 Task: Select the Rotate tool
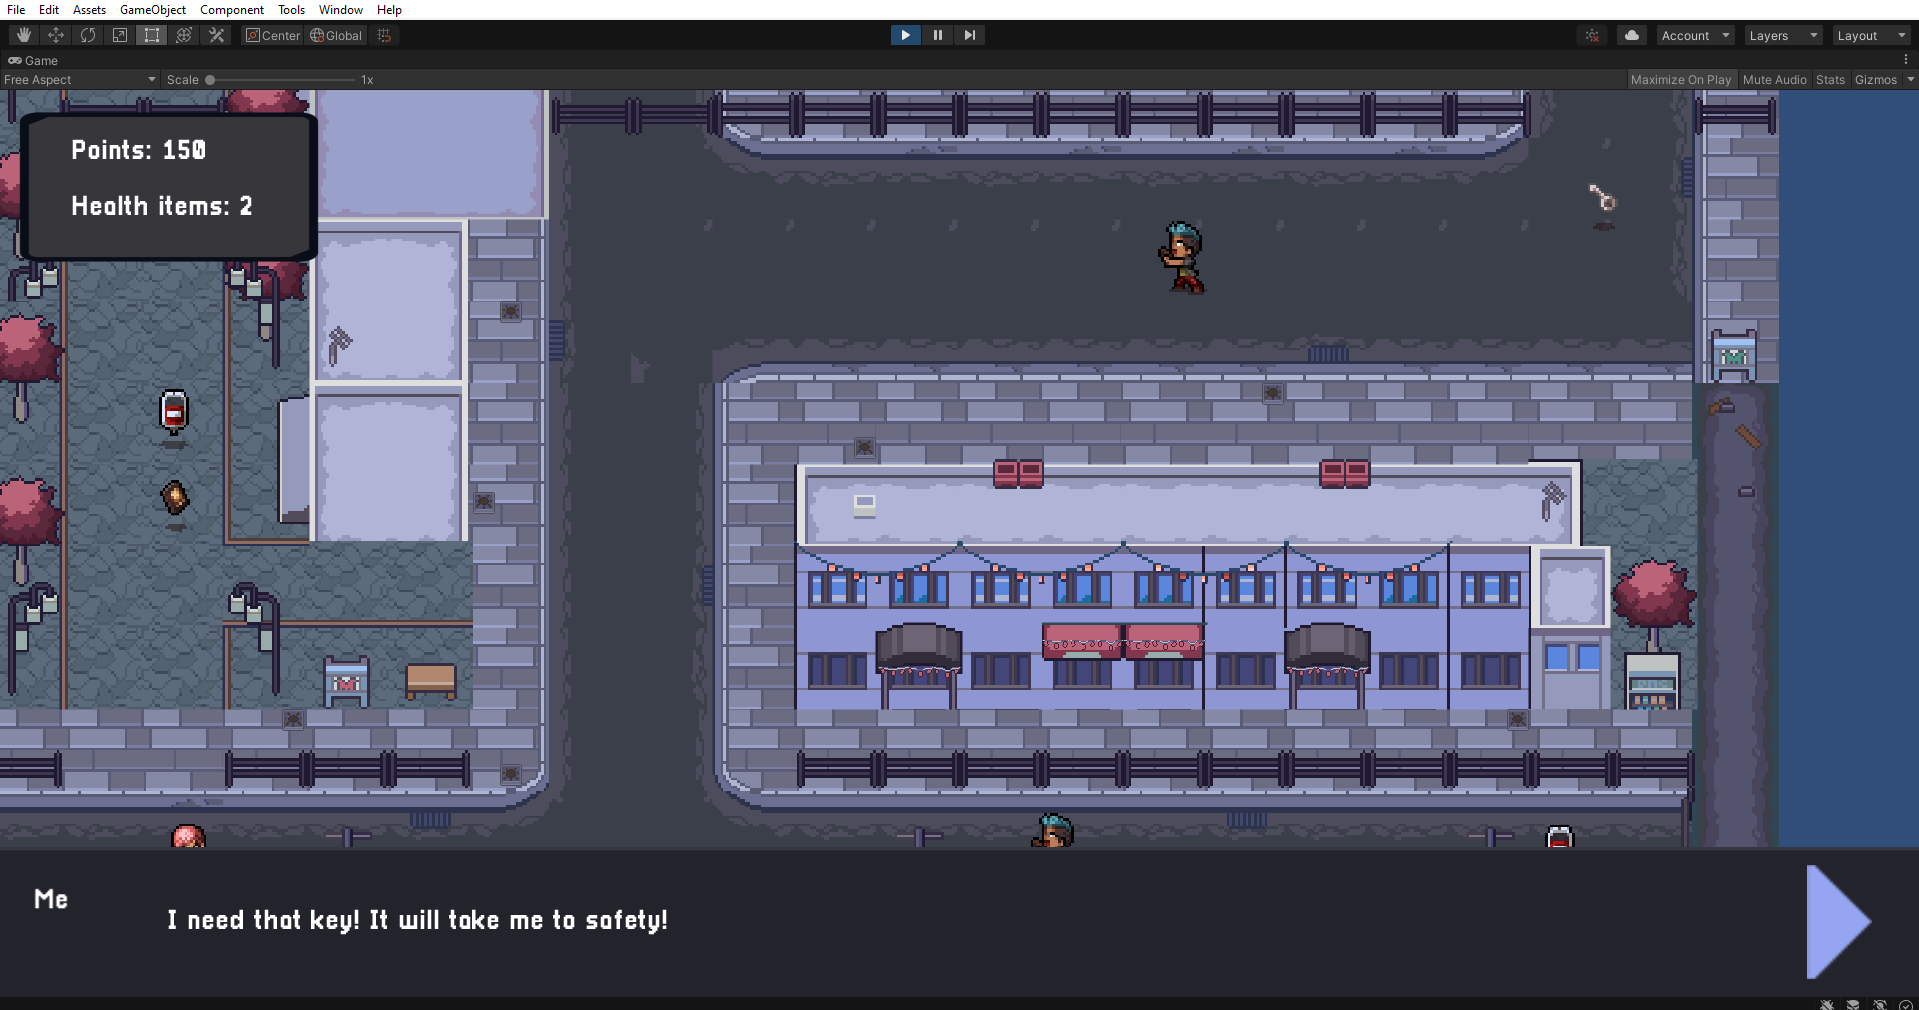pyautogui.click(x=88, y=35)
